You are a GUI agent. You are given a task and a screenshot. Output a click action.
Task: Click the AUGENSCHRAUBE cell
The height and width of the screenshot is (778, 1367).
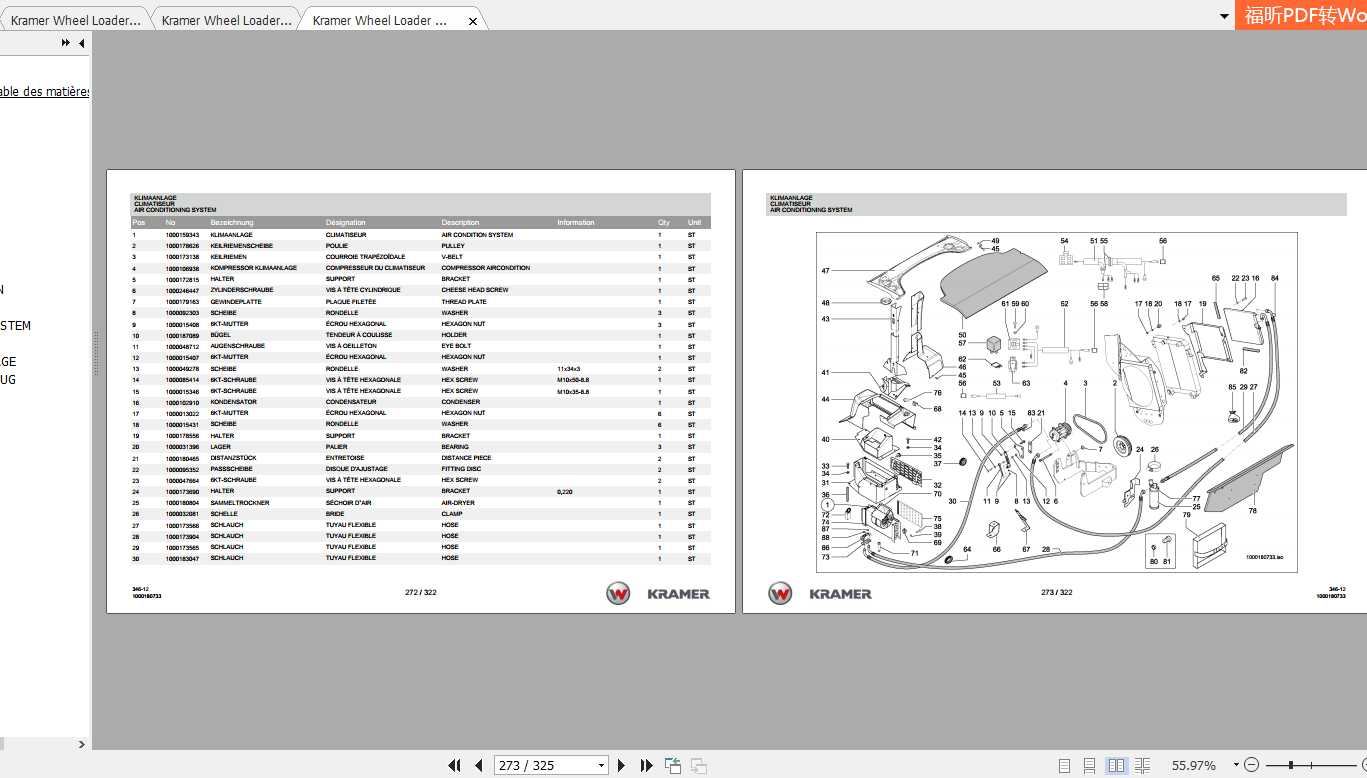click(237, 346)
